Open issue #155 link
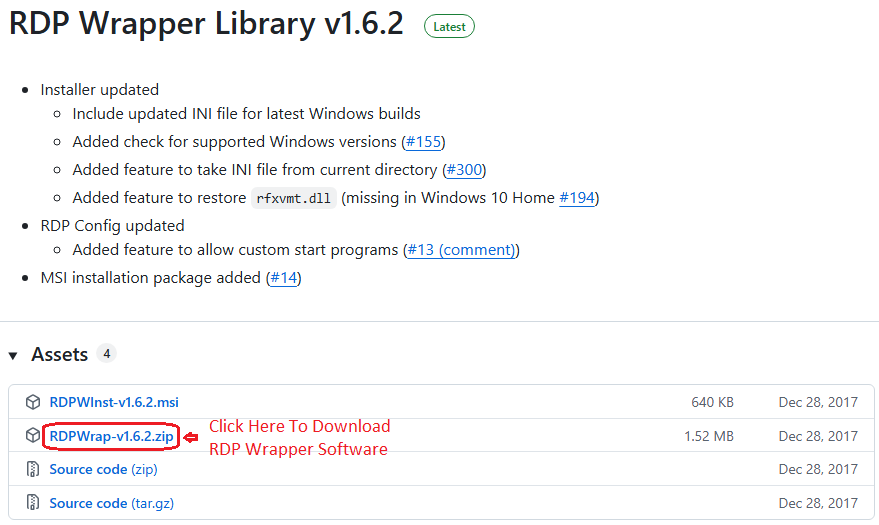Image resolution: width=879 pixels, height=525 pixels. pos(423,142)
